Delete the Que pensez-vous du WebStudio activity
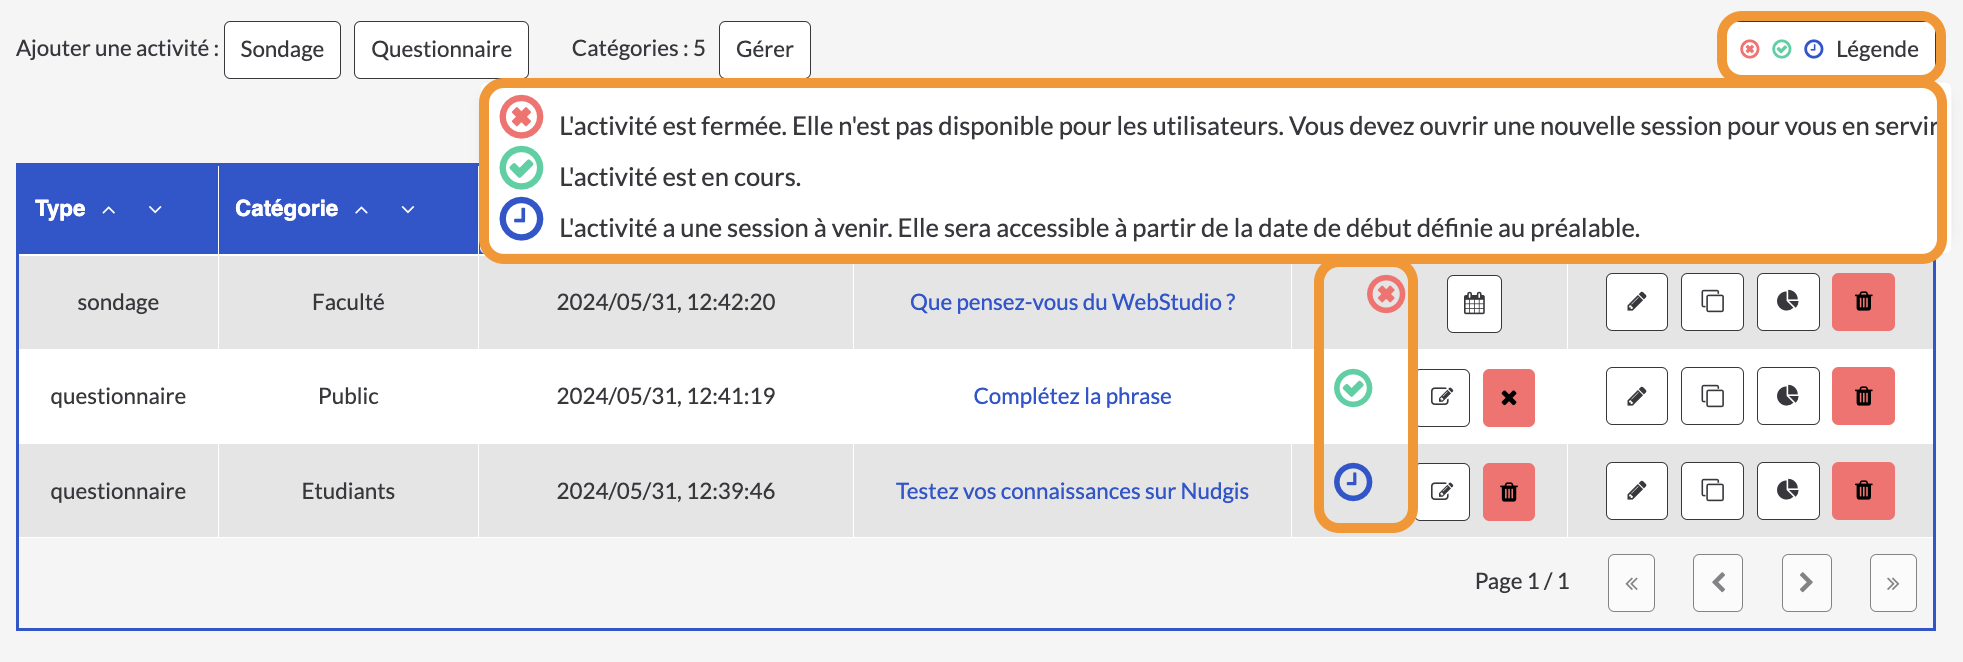 (1863, 301)
